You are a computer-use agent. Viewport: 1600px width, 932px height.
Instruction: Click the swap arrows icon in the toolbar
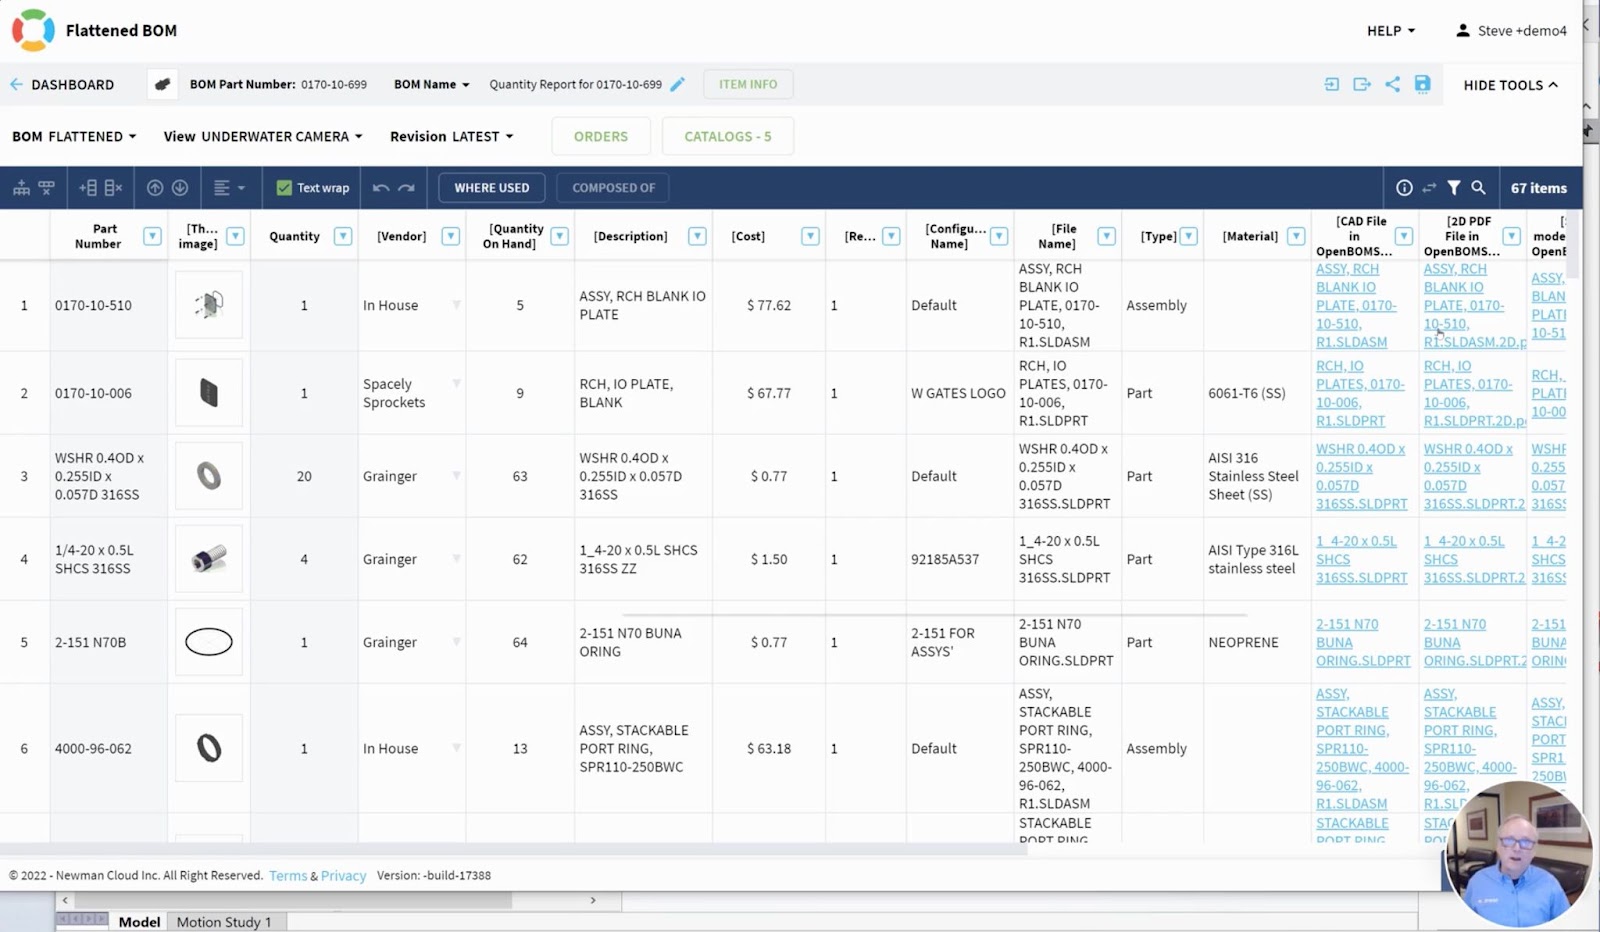tap(1429, 188)
